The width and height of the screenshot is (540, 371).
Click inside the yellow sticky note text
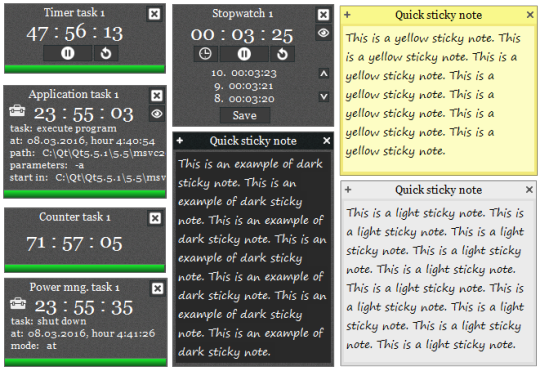click(438, 99)
